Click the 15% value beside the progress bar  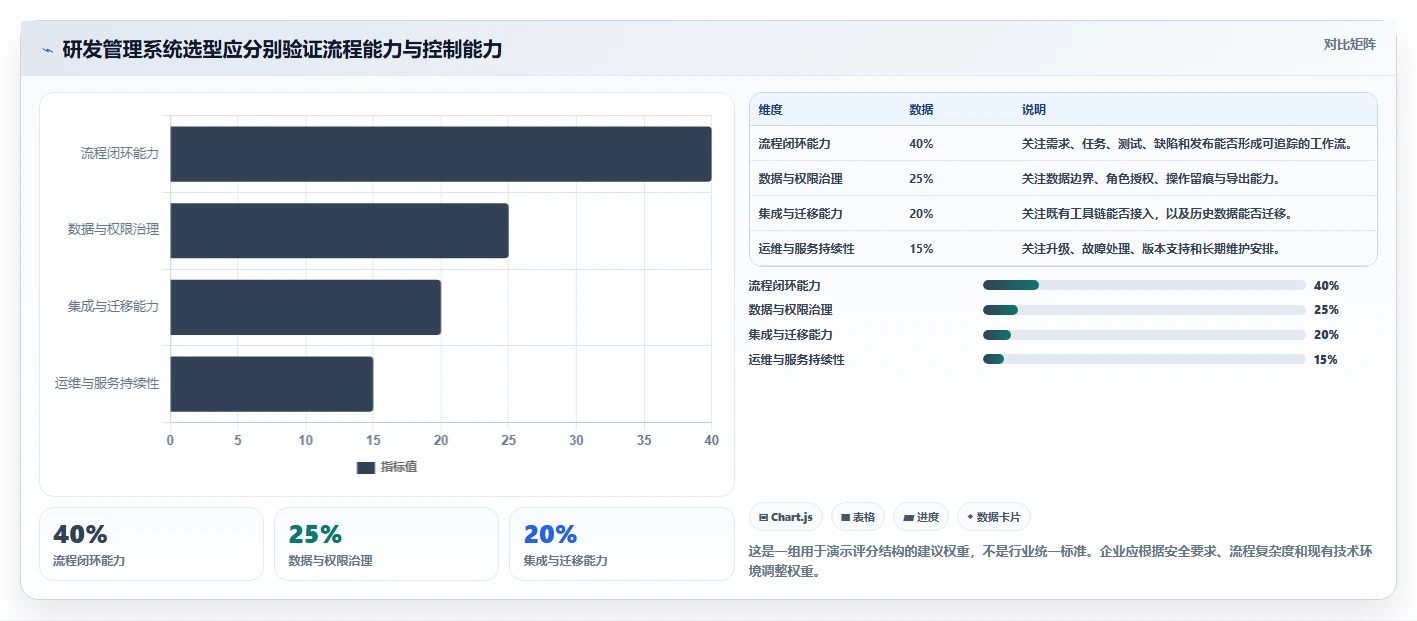click(1326, 359)
